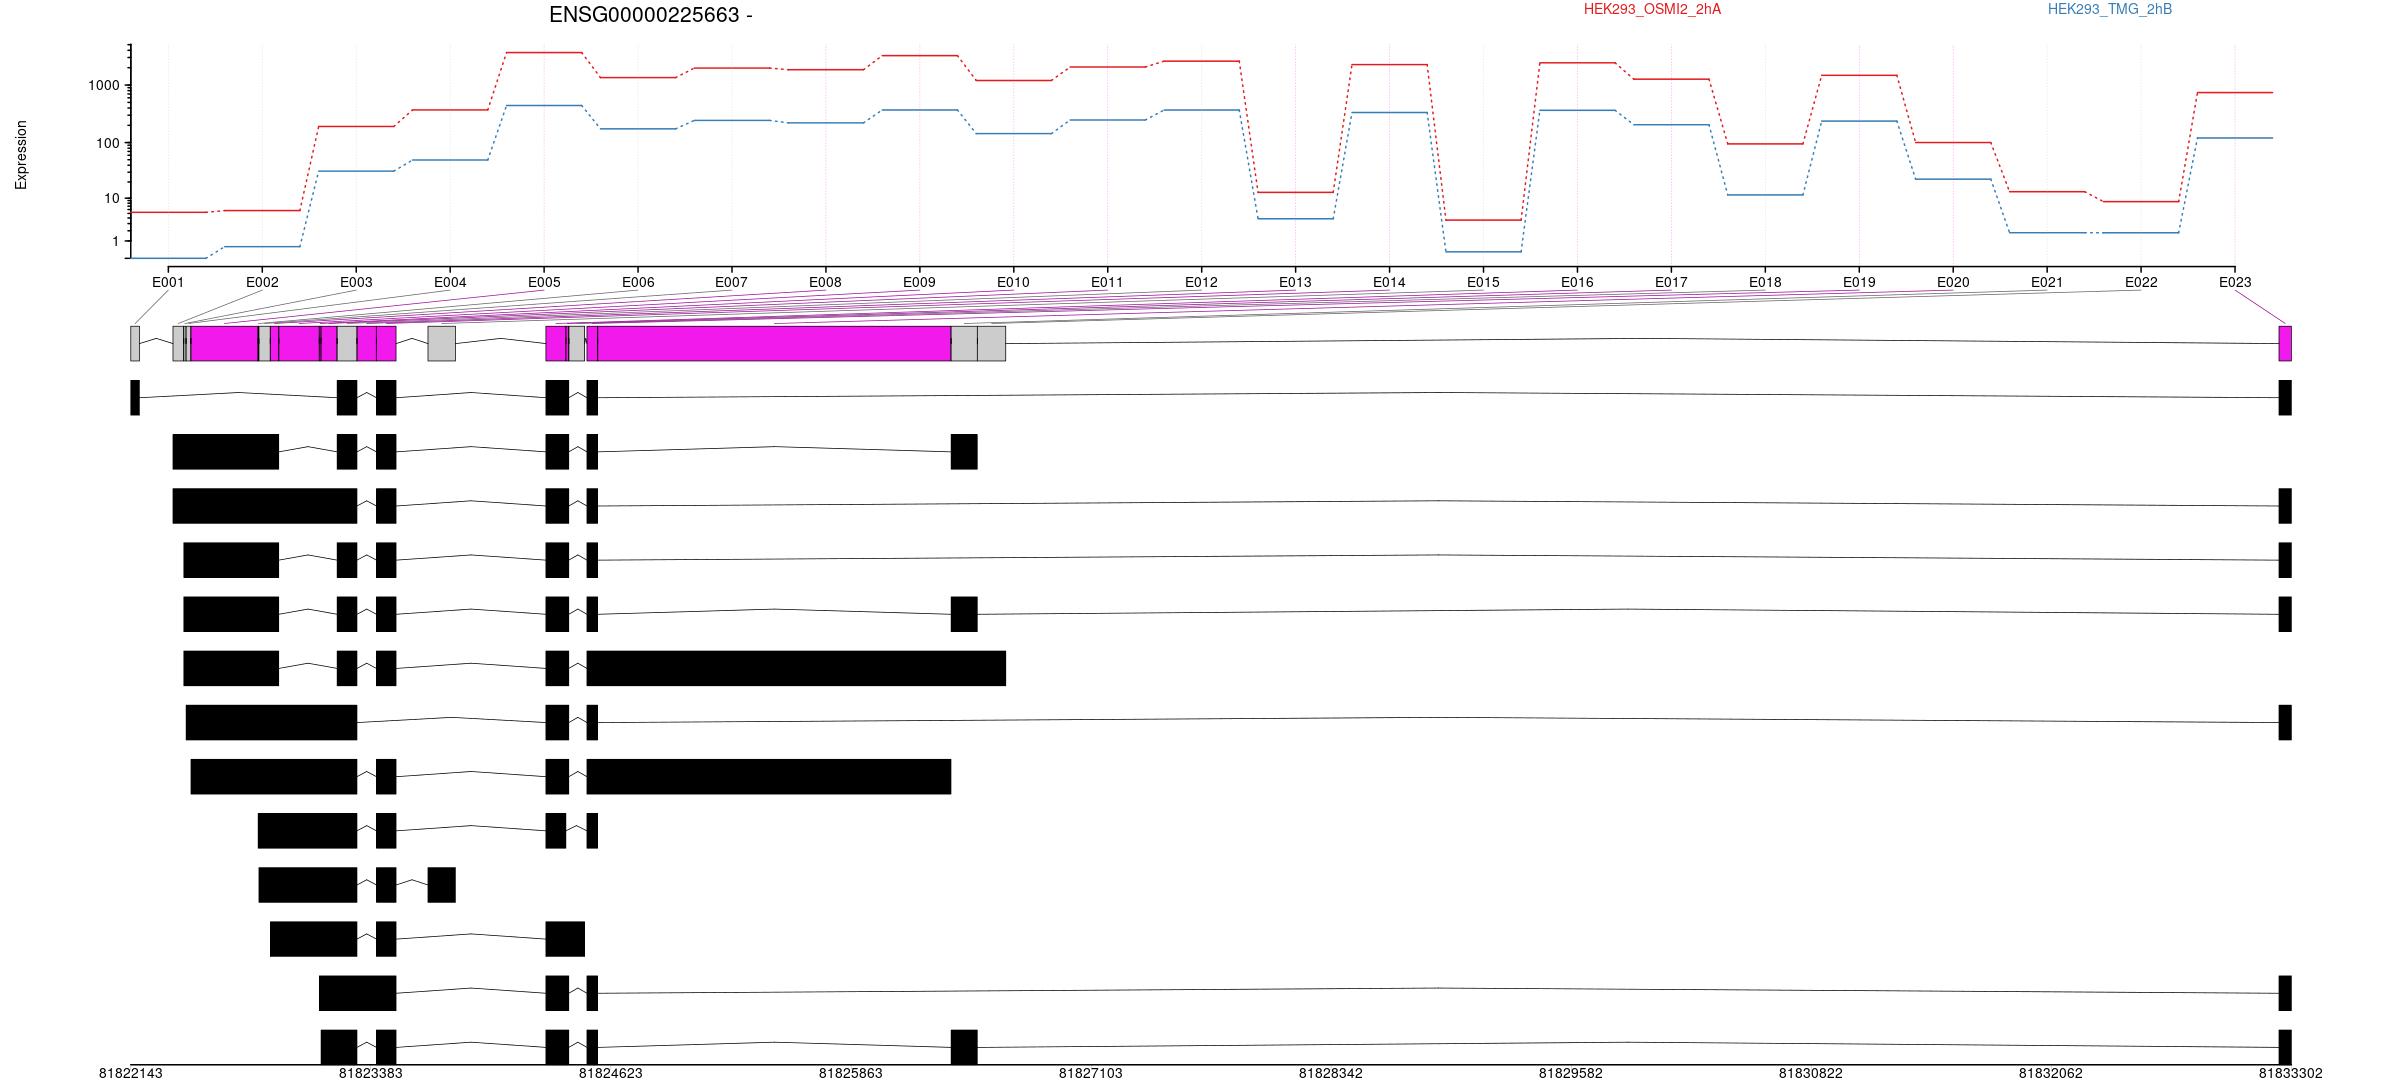Click the long black exon in sixth transcript
The image size is (2400, 1090).
tap(796, 668)
